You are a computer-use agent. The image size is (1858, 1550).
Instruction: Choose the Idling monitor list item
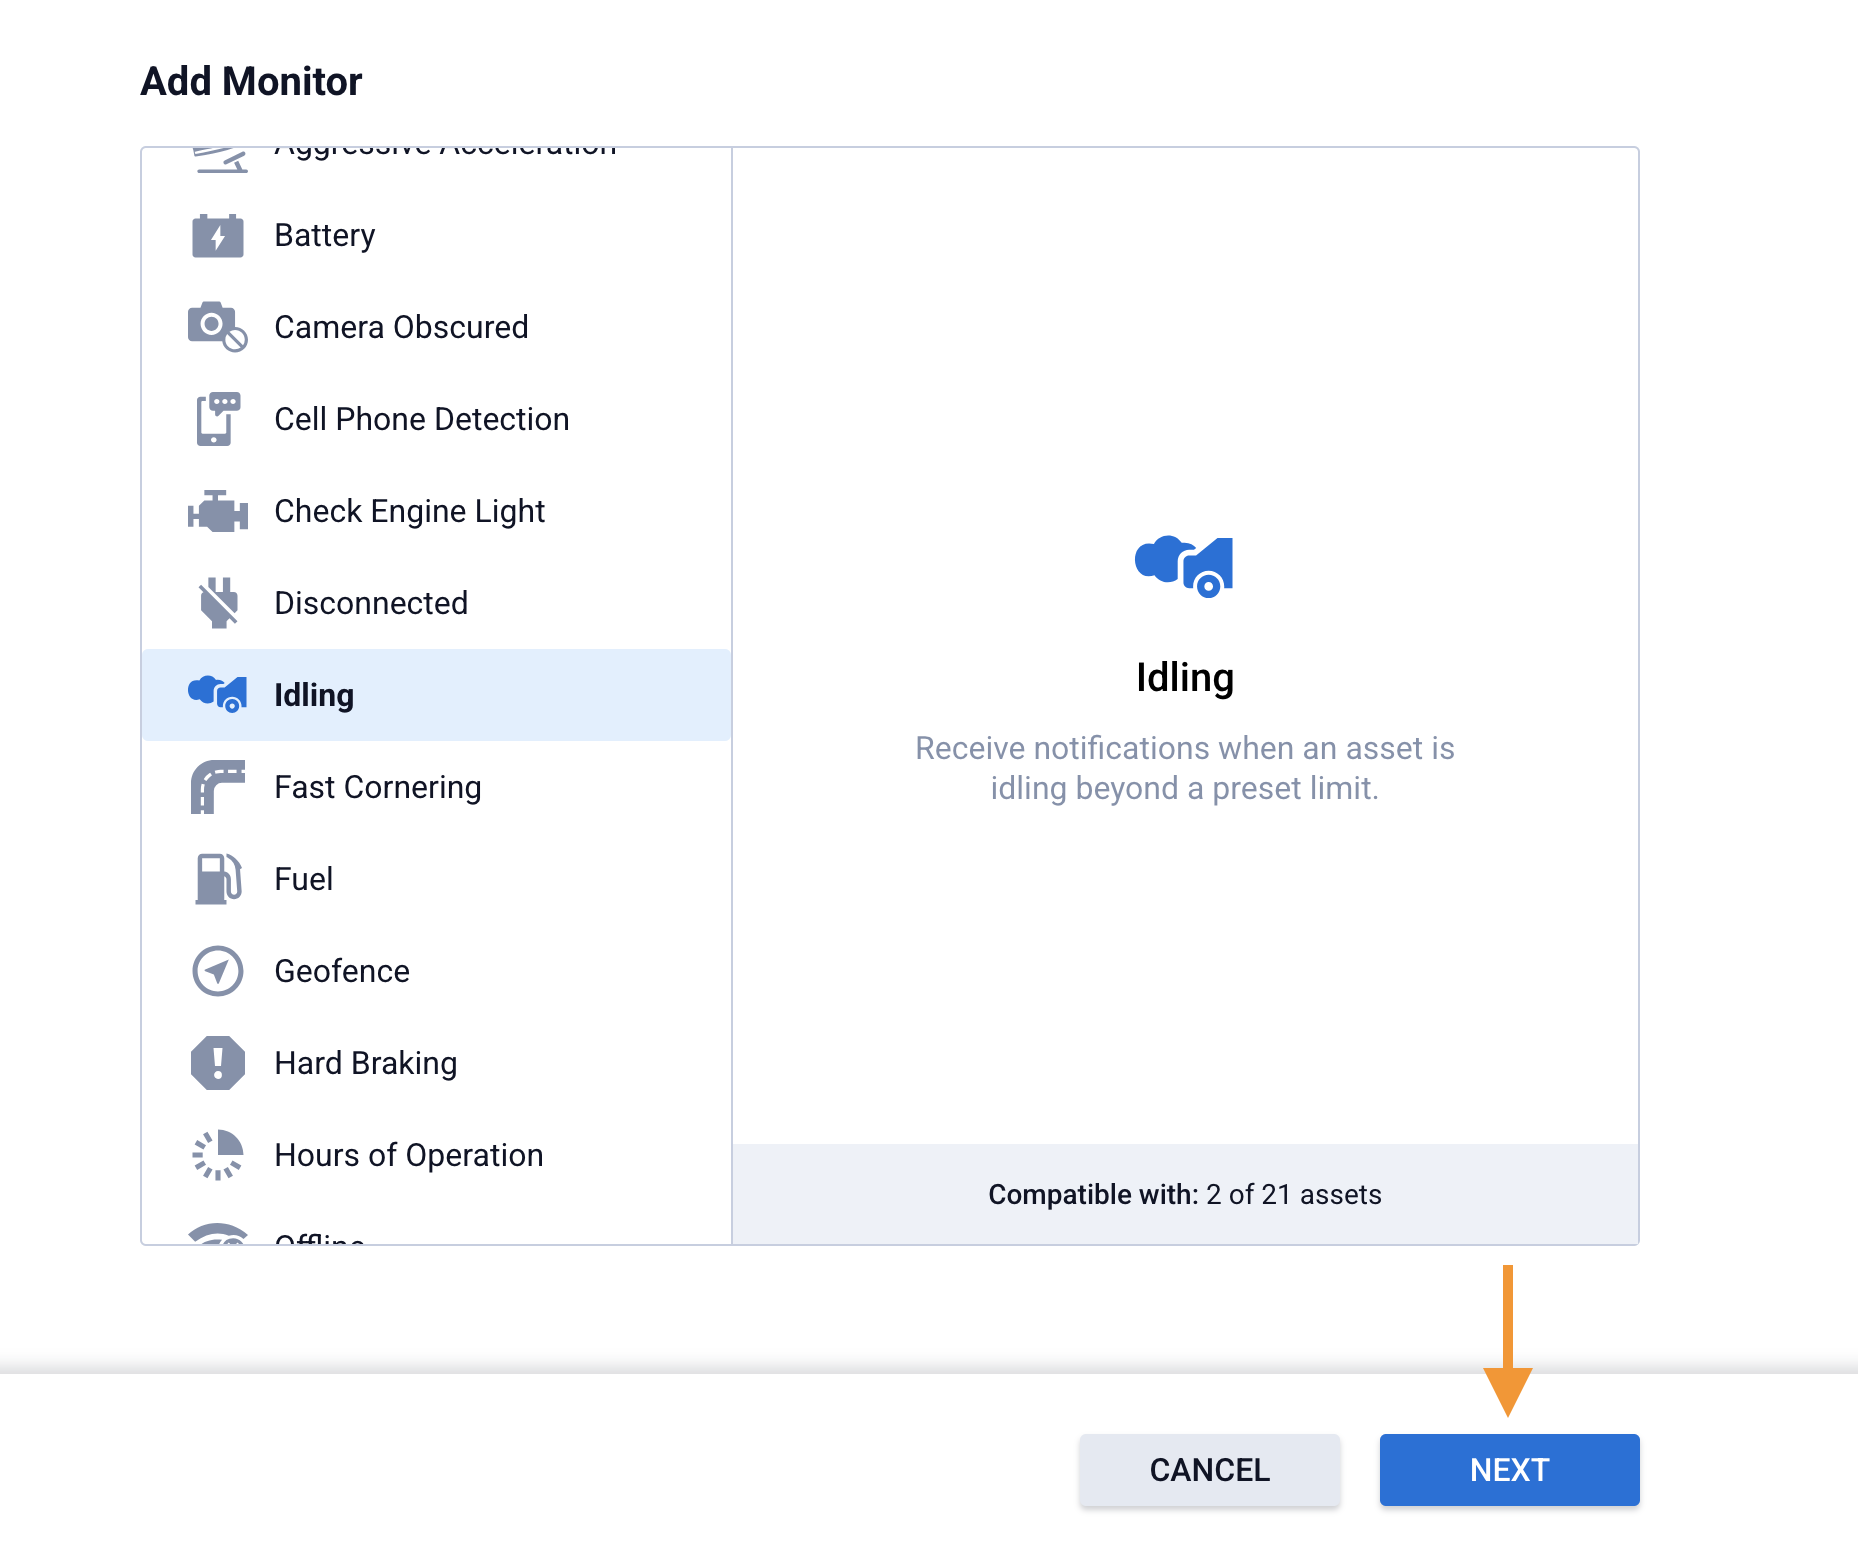(436, 695)
